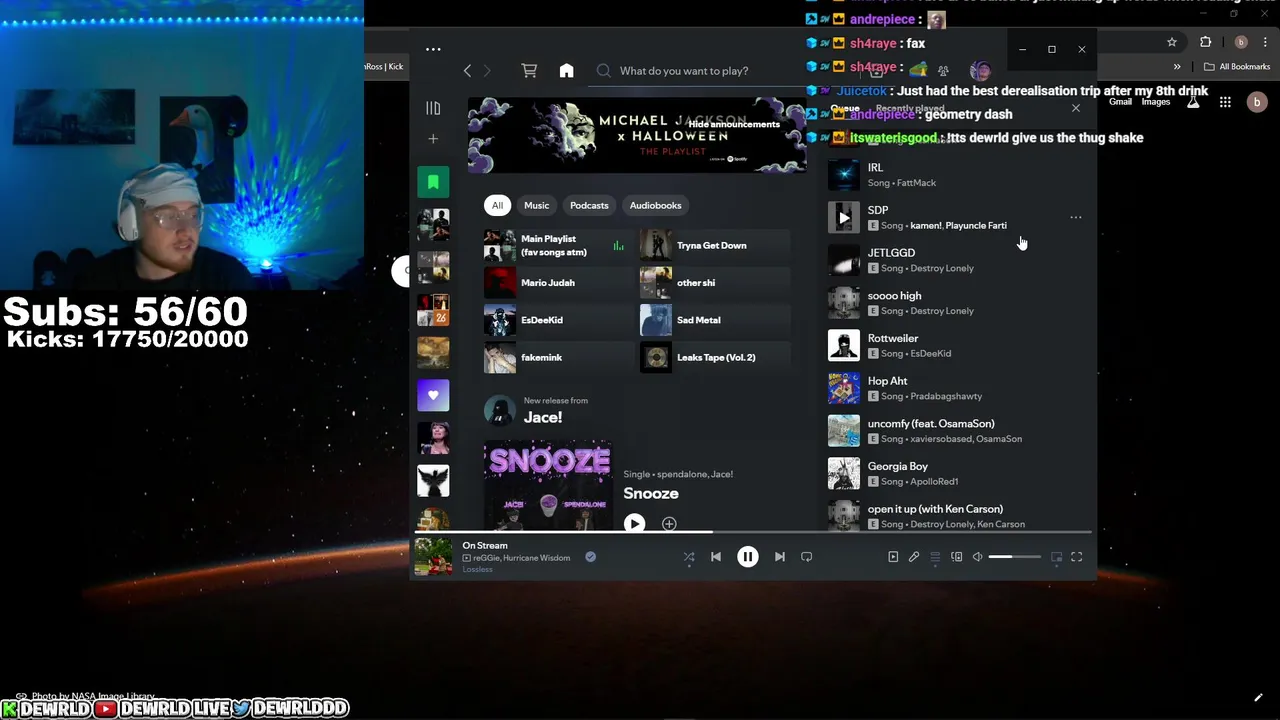Select queue song Georgia Boy

point(957,473)
